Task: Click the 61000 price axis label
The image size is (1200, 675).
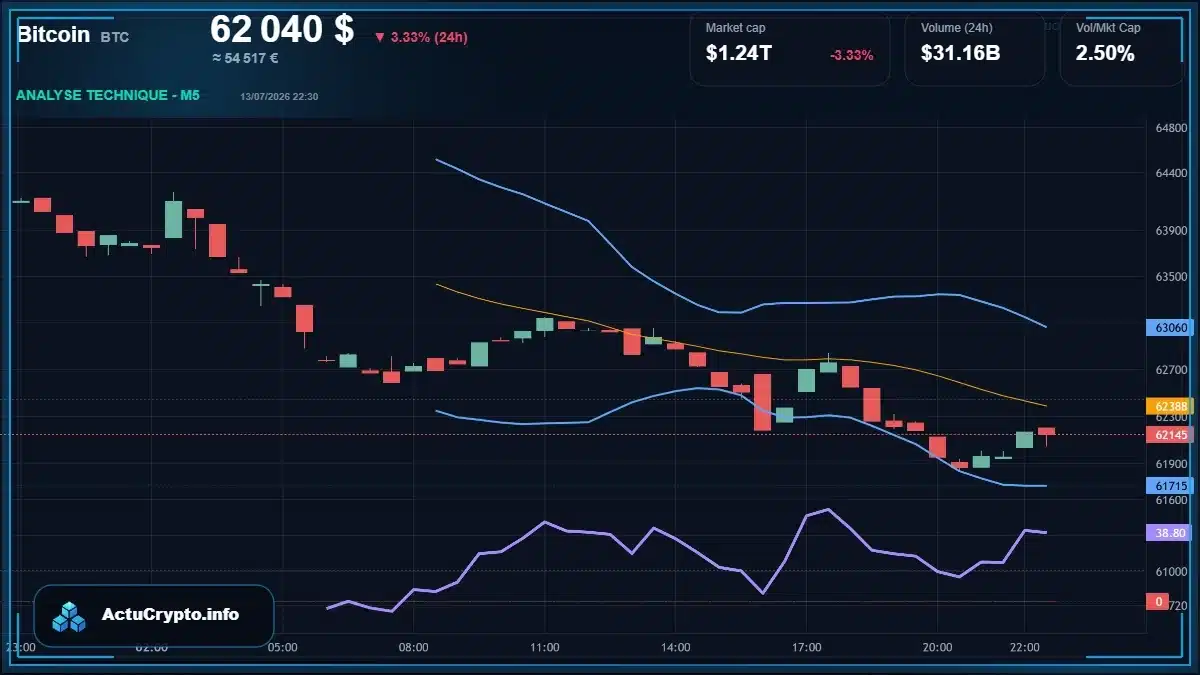Action: pos(1171,571)
